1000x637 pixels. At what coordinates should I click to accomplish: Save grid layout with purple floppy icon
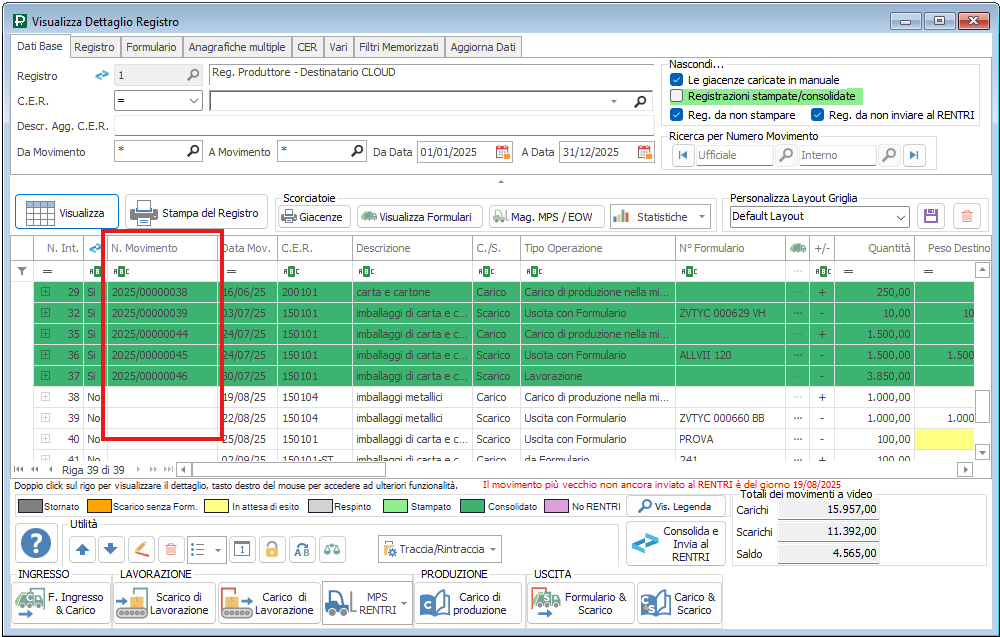pyautogui.click(x=931, y=216)
